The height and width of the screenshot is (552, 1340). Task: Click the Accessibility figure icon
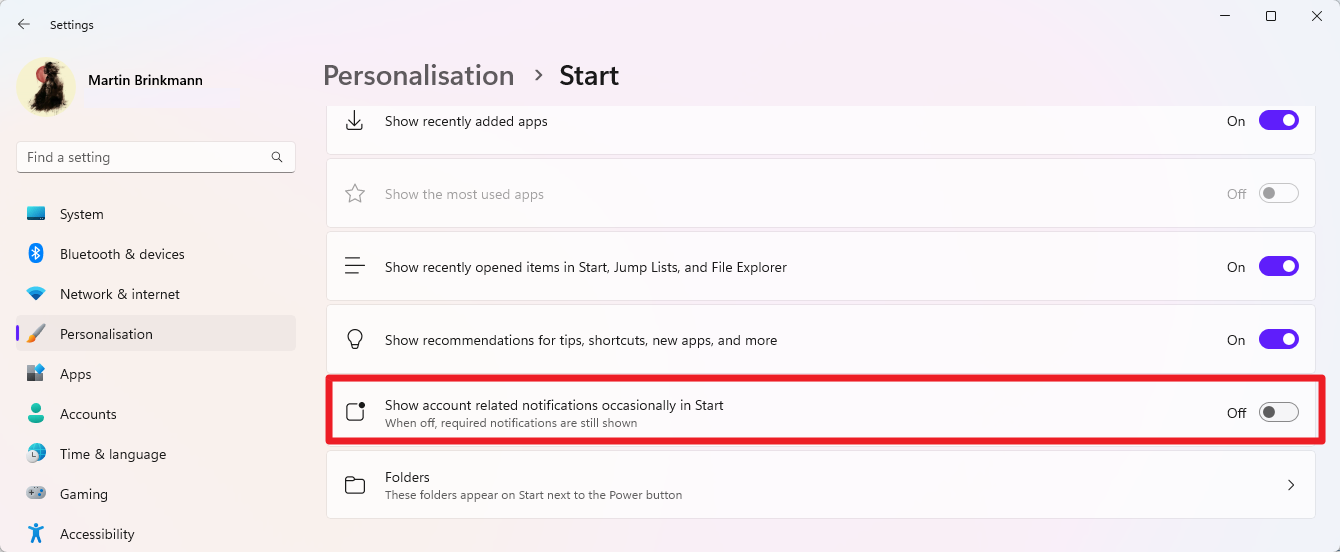pos(36,534)
